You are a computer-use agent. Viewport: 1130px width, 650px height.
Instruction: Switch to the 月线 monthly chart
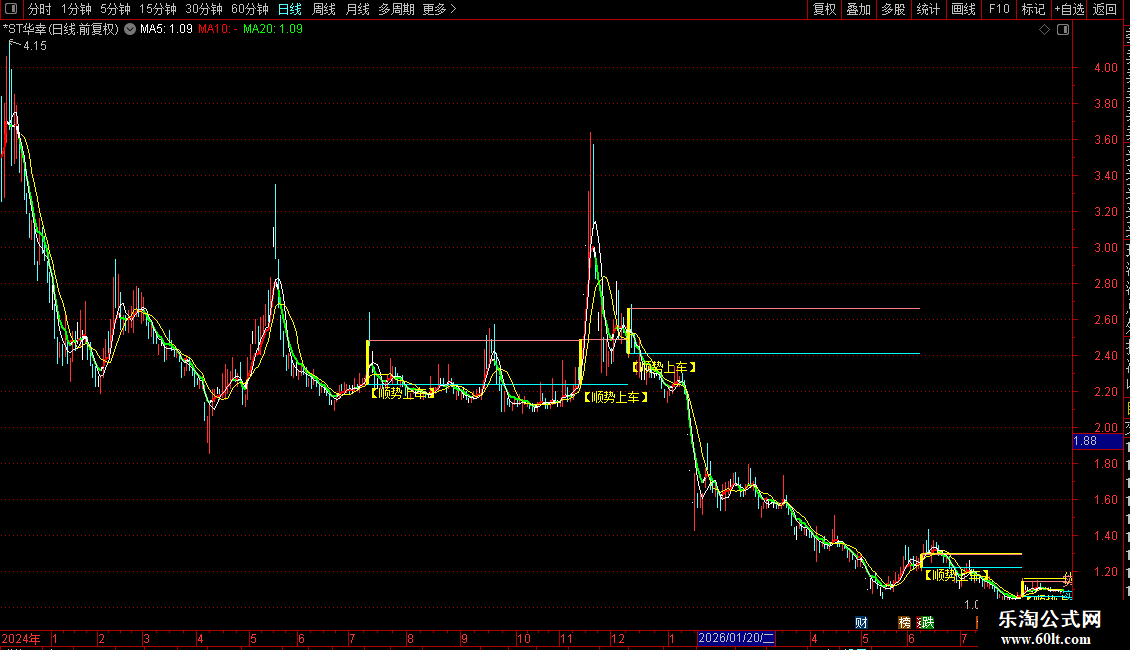pyautogui.click(x=357, y=9)
